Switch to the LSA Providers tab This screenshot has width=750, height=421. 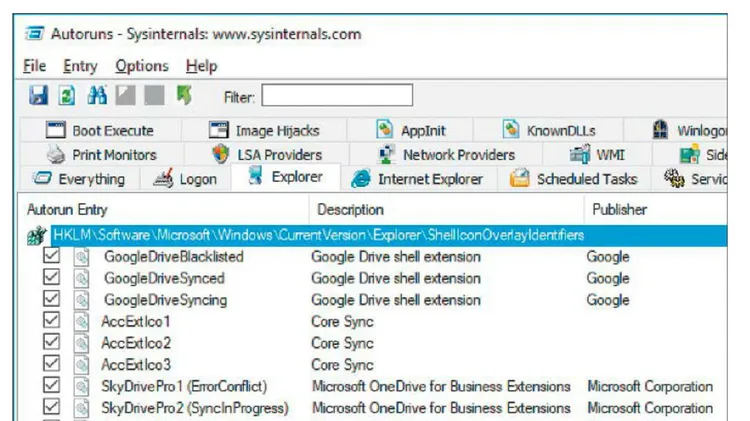tap(267, 155)
